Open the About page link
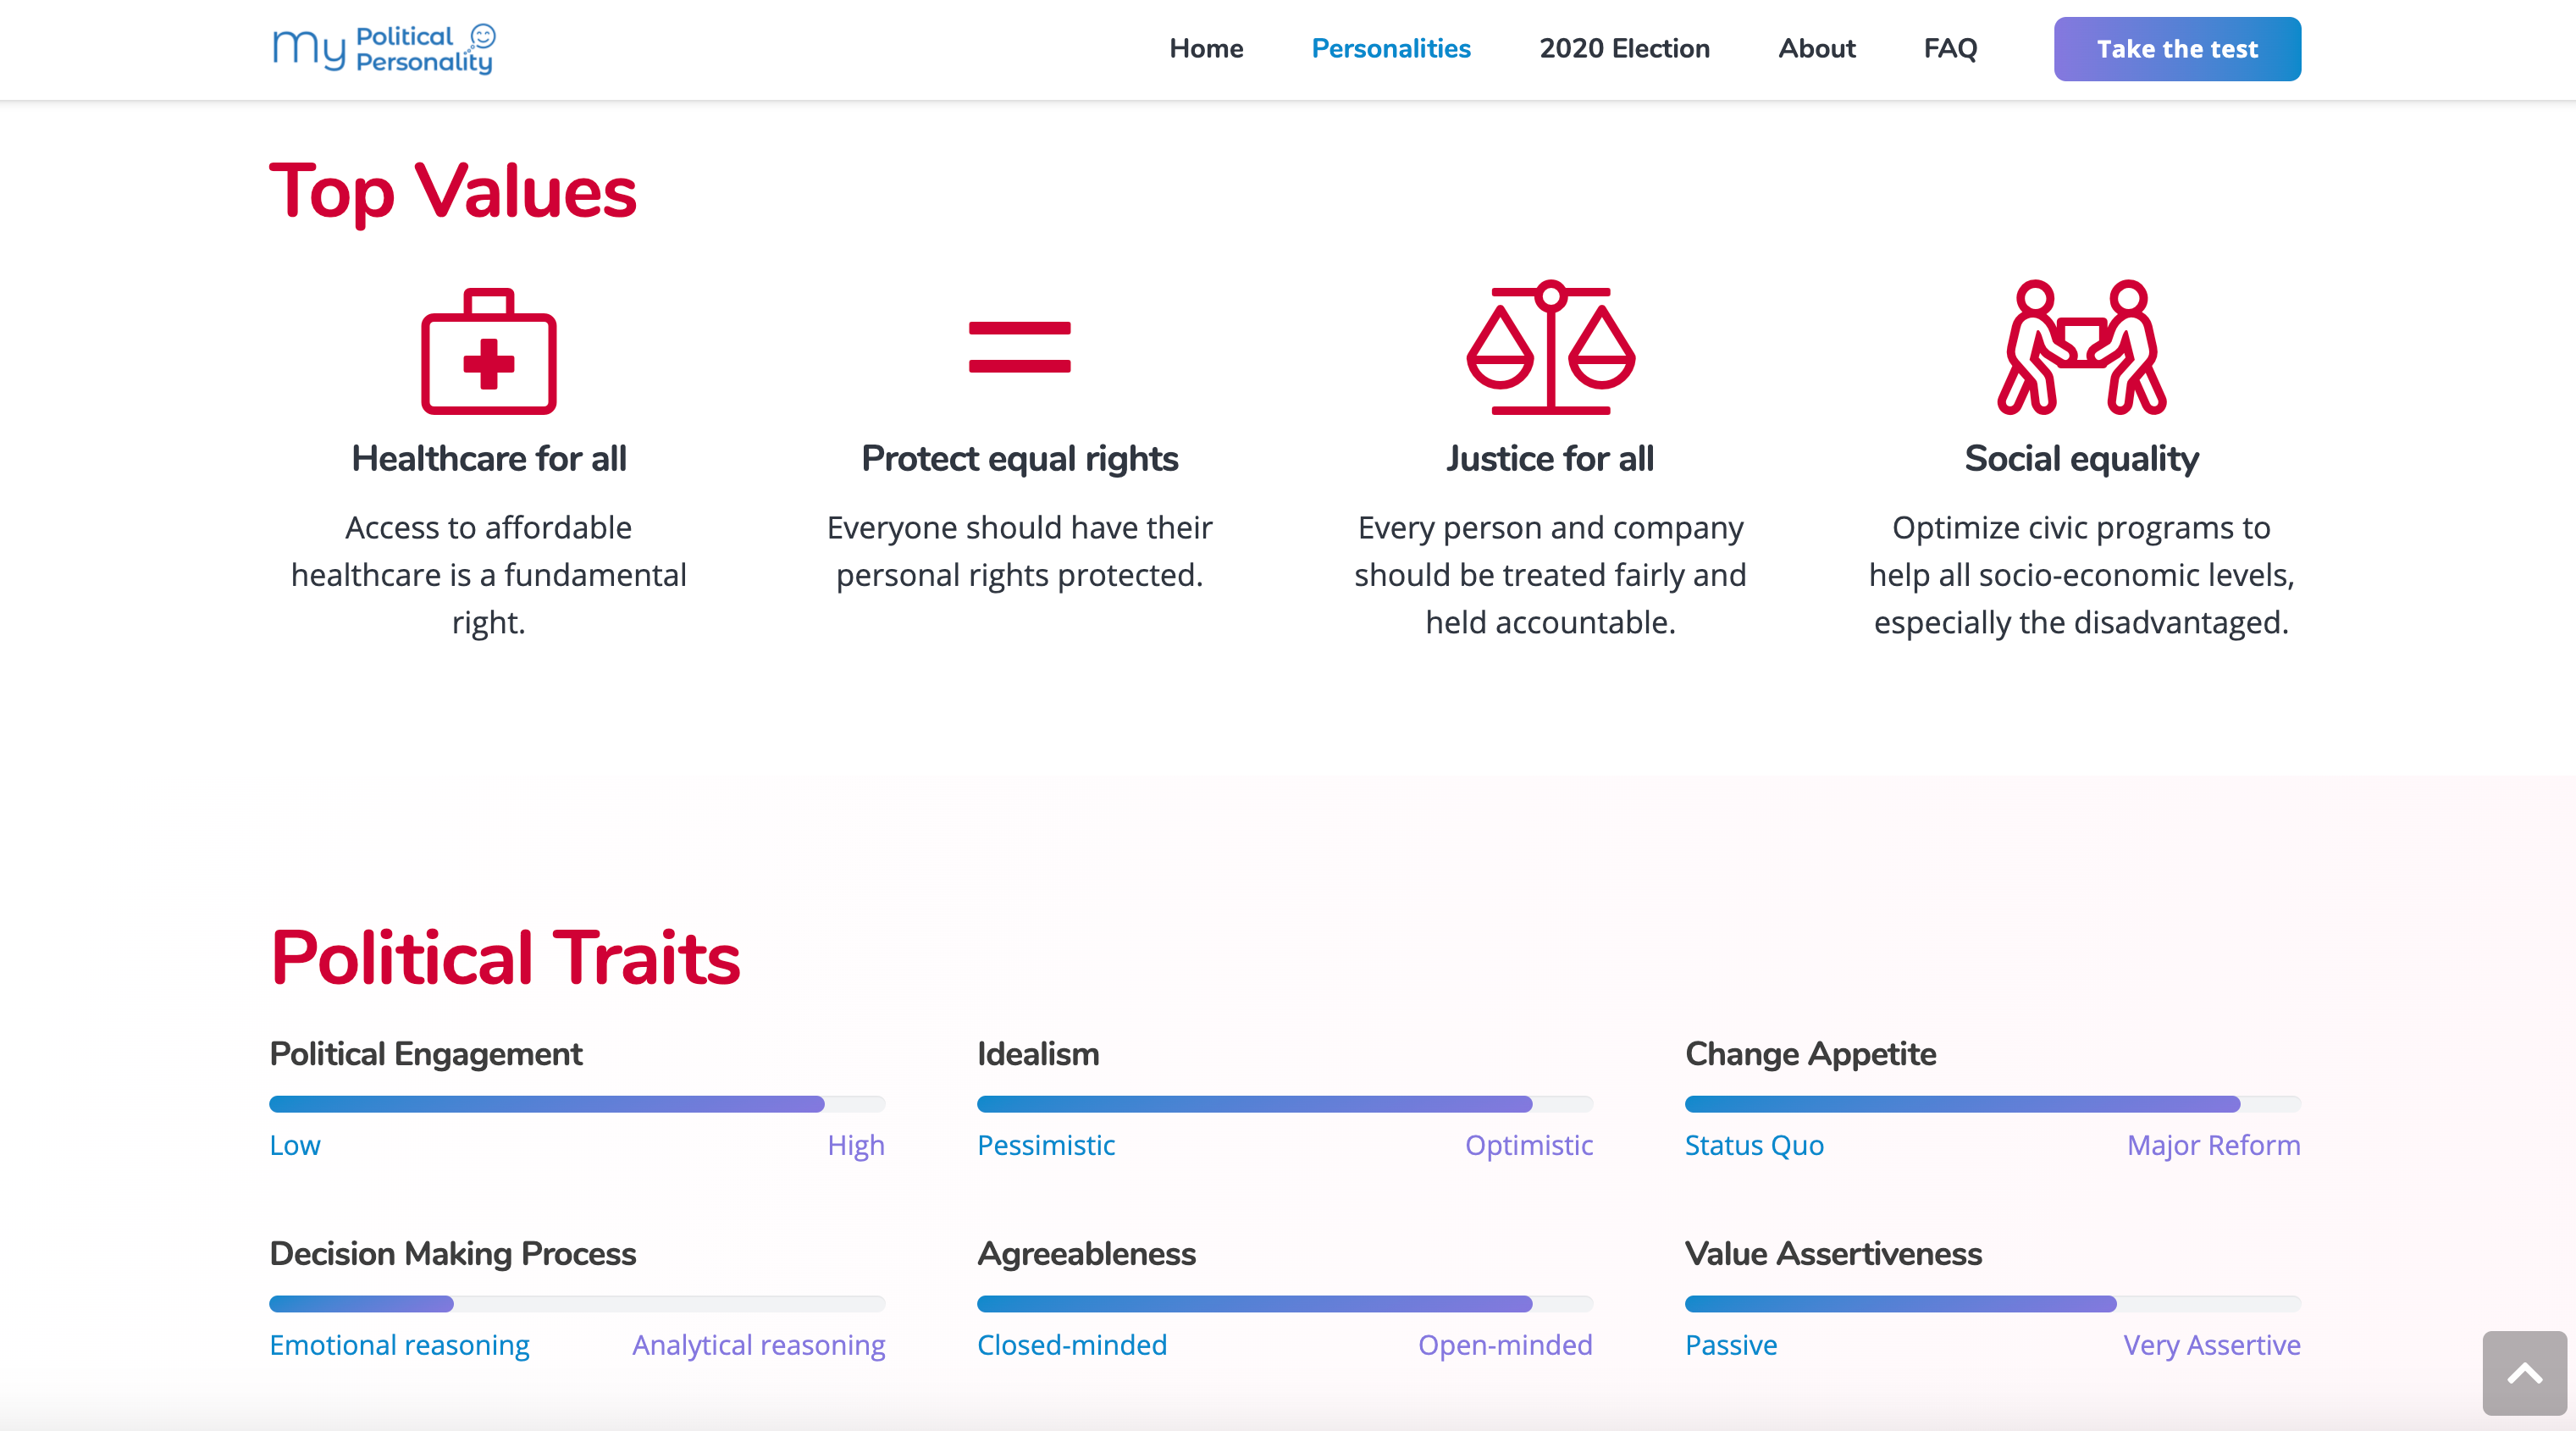This screenshot has width=2576, height=1431. [x=1816, y=48]
